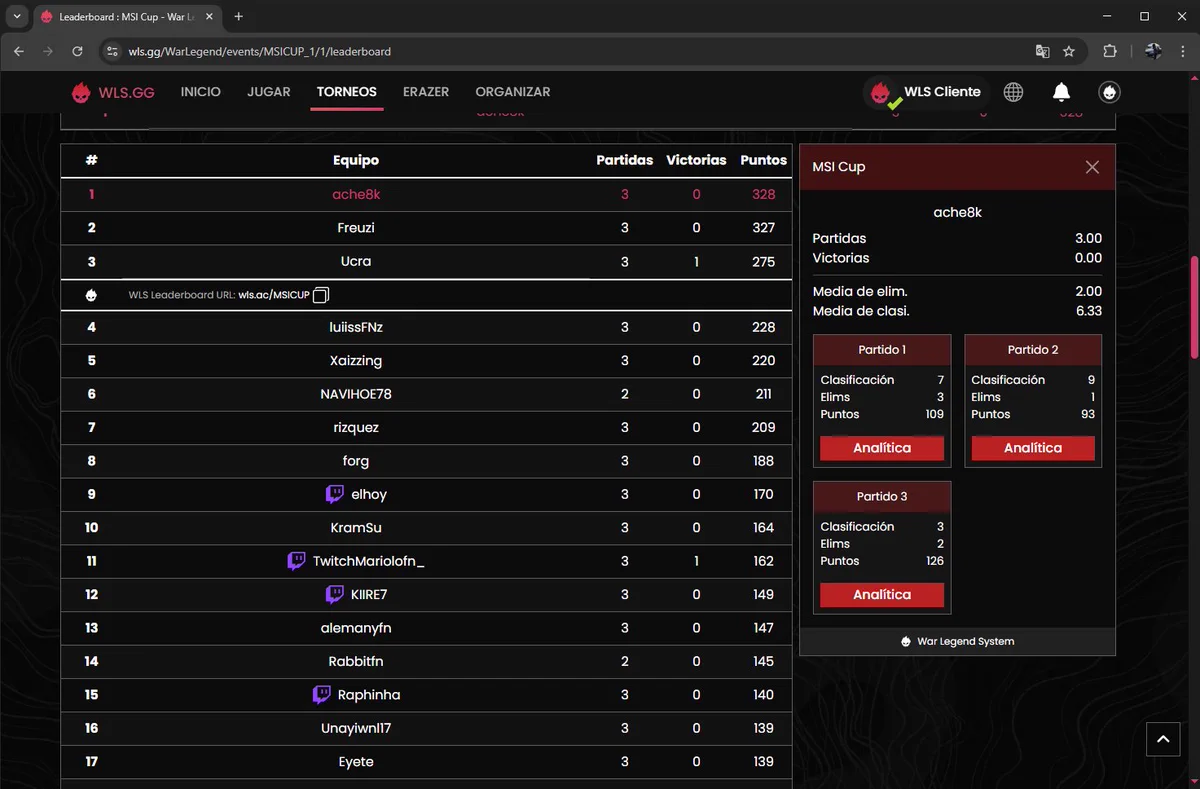Select team Unayiwnl17 row
1200x789 pixels.
(x=427, y=729)
